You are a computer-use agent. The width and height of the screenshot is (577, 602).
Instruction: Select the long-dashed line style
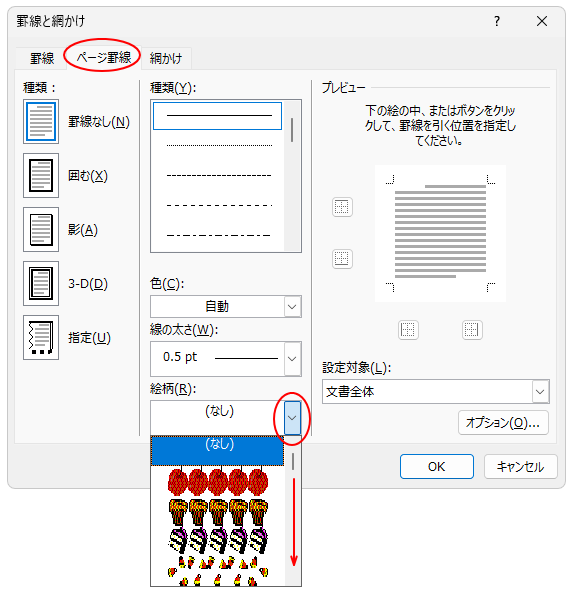coord(219,205)
